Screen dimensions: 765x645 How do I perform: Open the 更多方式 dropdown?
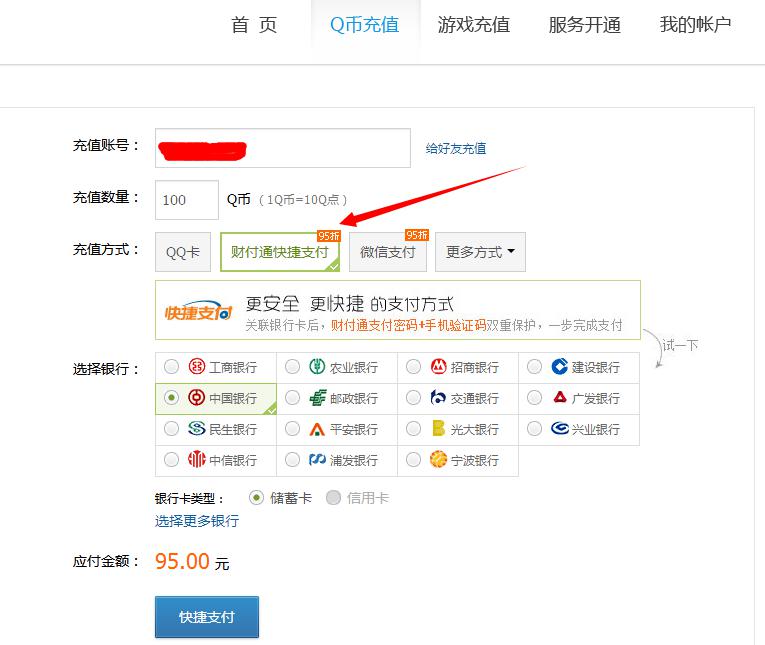[x=480, y=252]
